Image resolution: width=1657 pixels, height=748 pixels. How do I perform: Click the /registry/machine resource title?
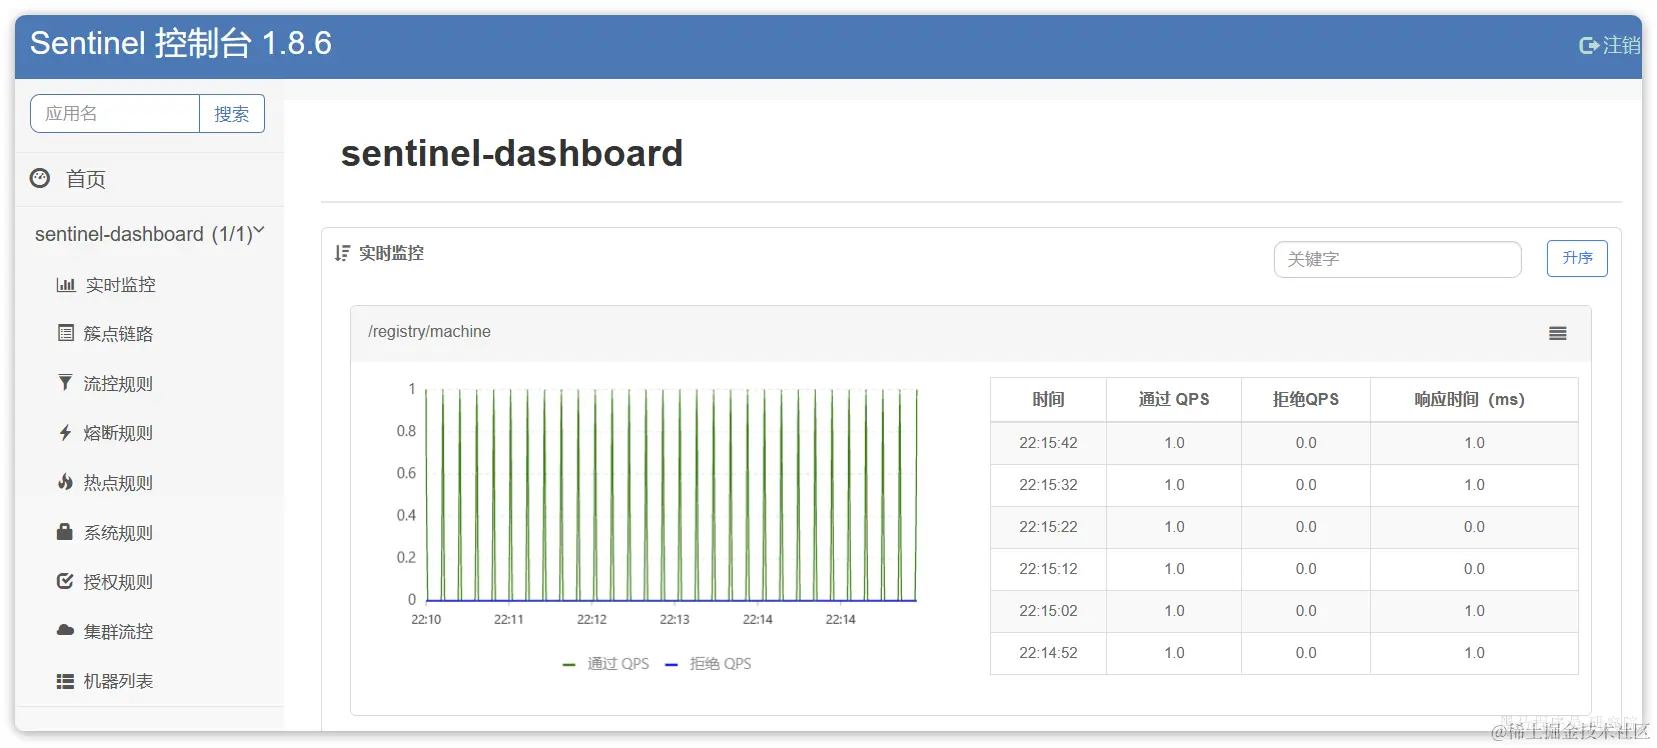(429, 331)
